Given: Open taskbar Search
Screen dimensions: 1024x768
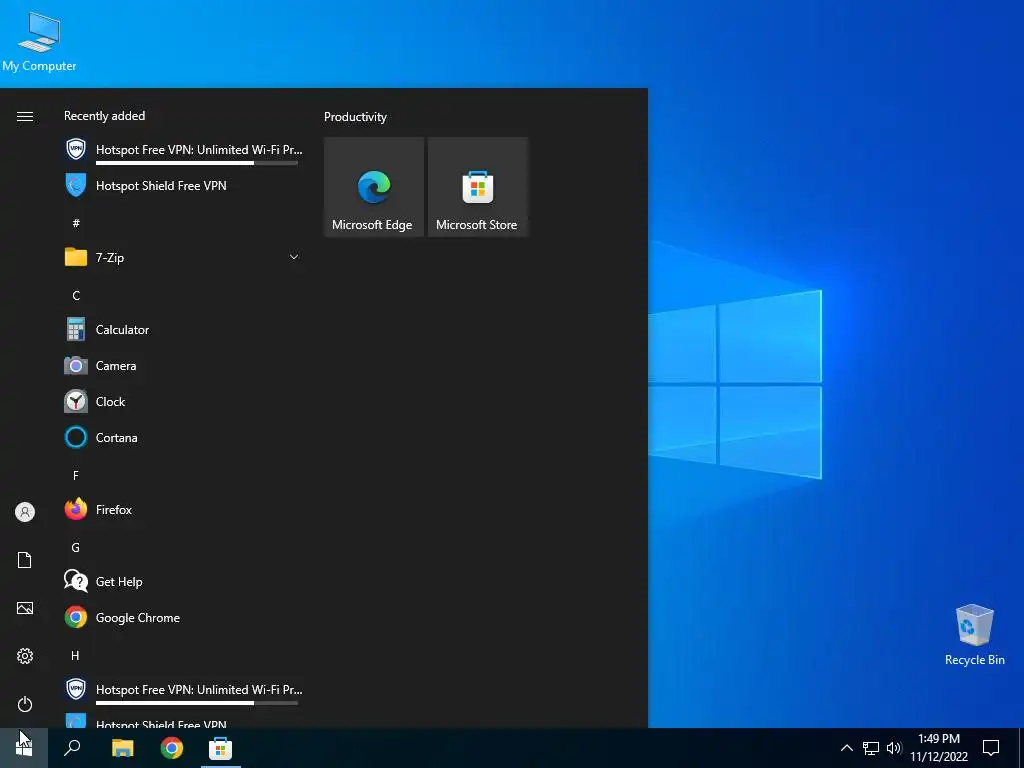Looking at the screenshot, I should pos(72,748).
